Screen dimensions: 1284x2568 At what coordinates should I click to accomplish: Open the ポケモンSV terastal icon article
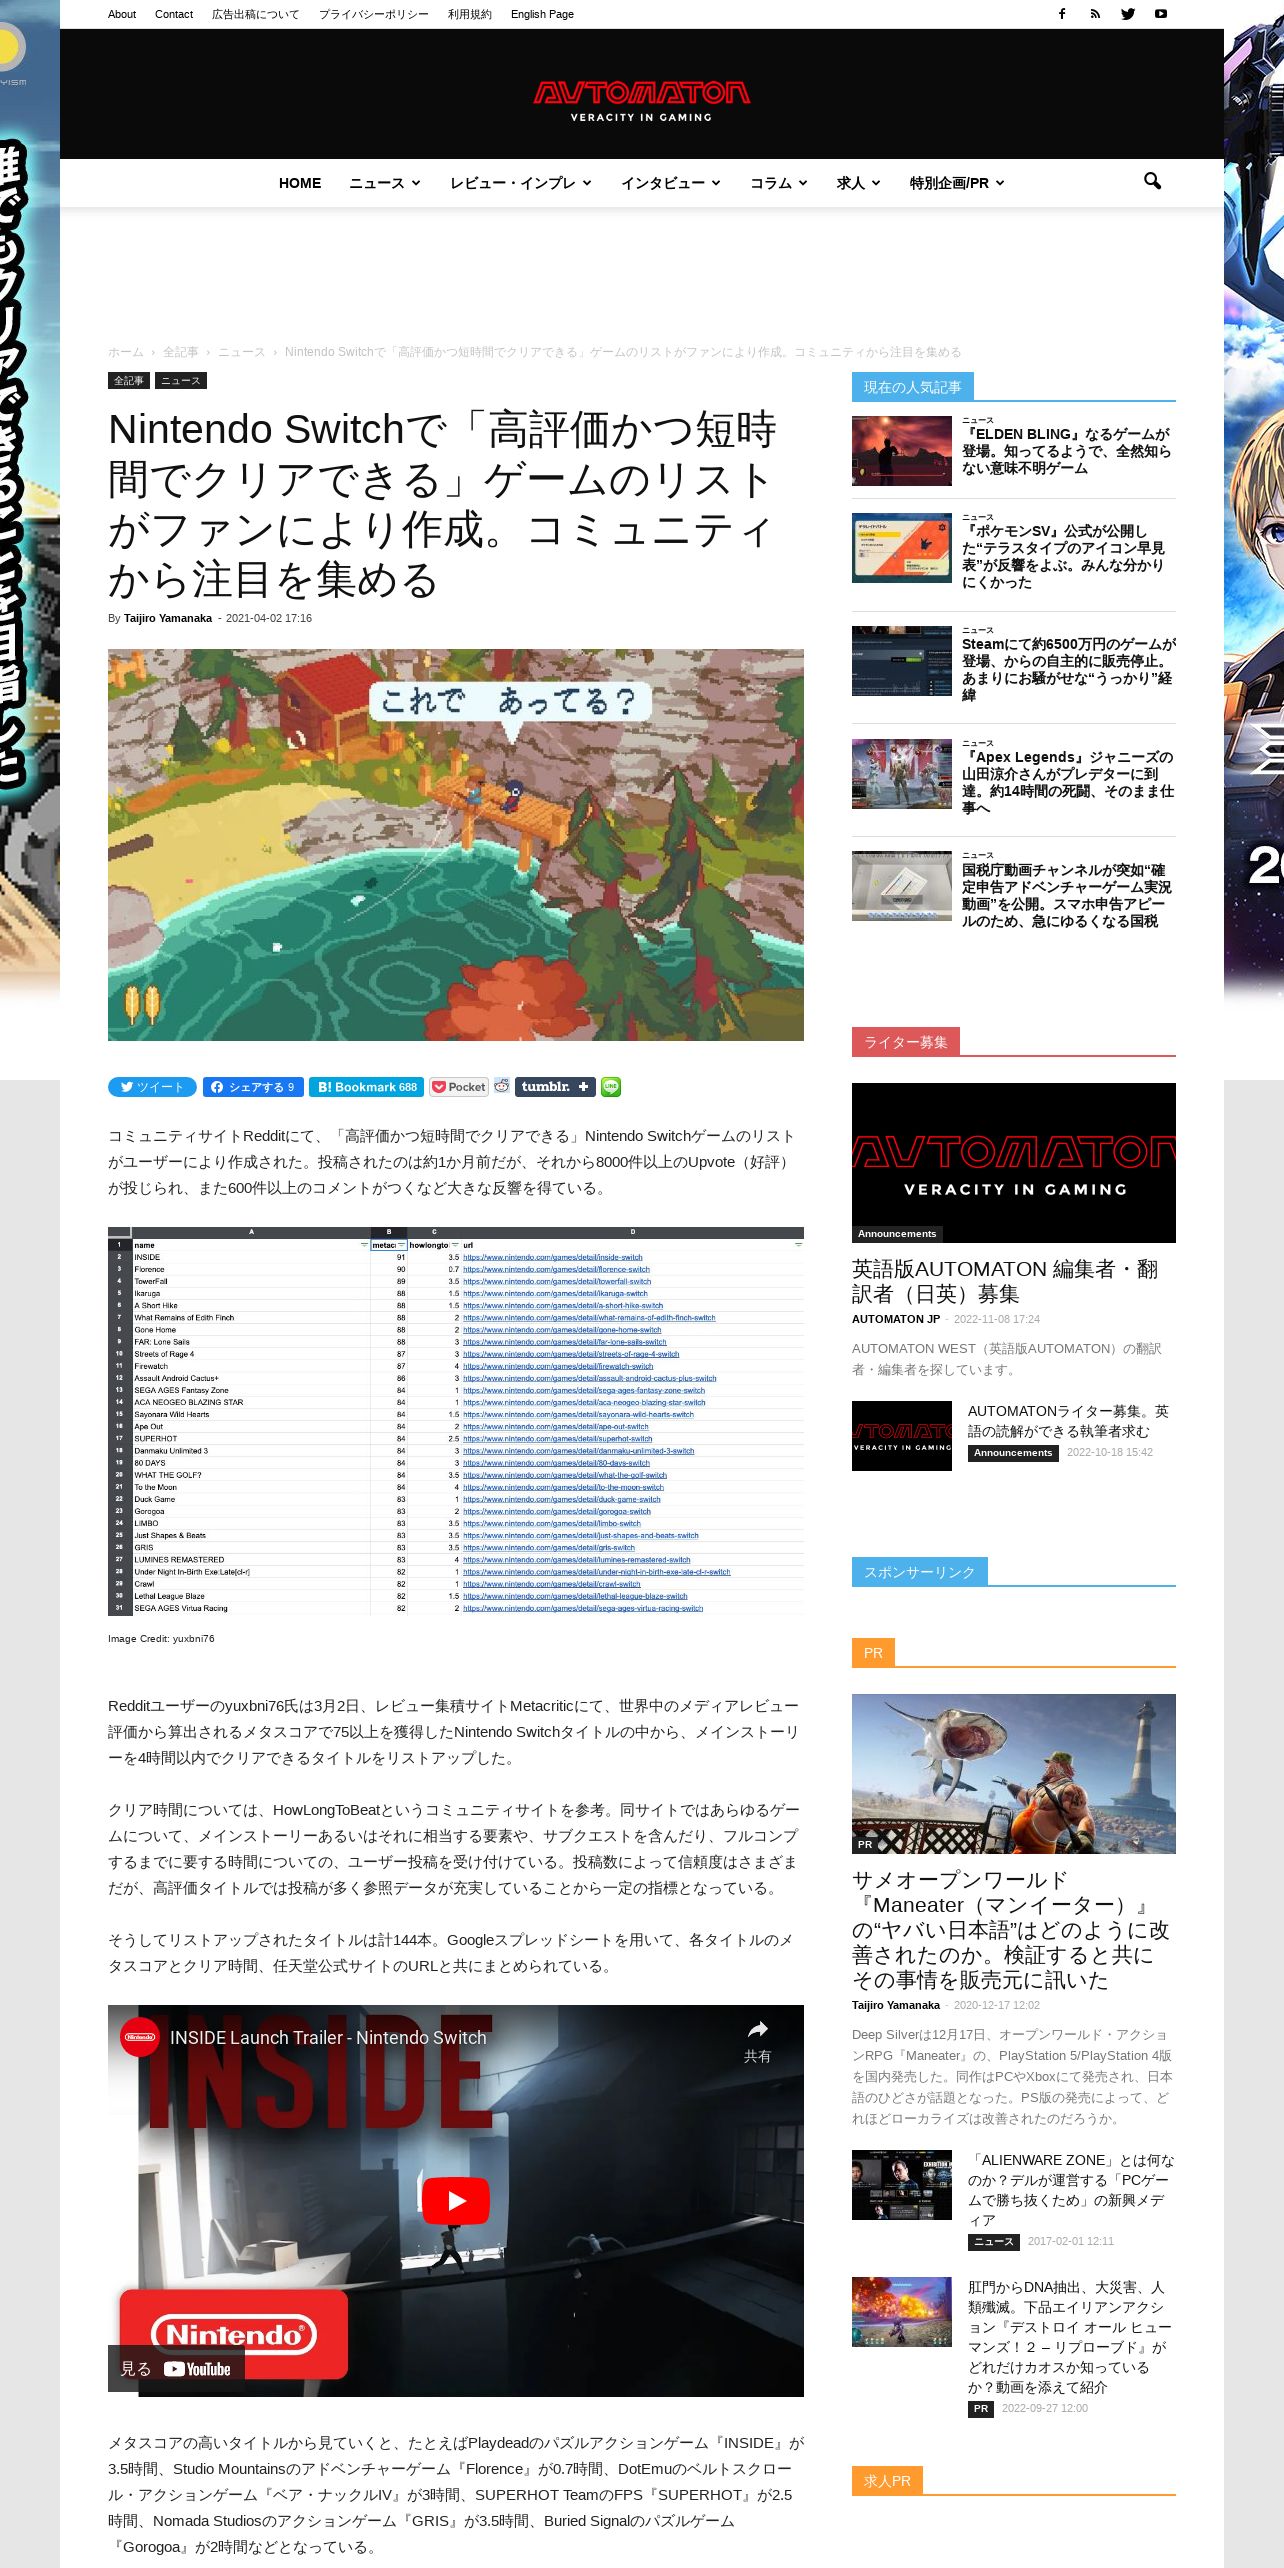pyautogui.click(x=1063, y=556)
